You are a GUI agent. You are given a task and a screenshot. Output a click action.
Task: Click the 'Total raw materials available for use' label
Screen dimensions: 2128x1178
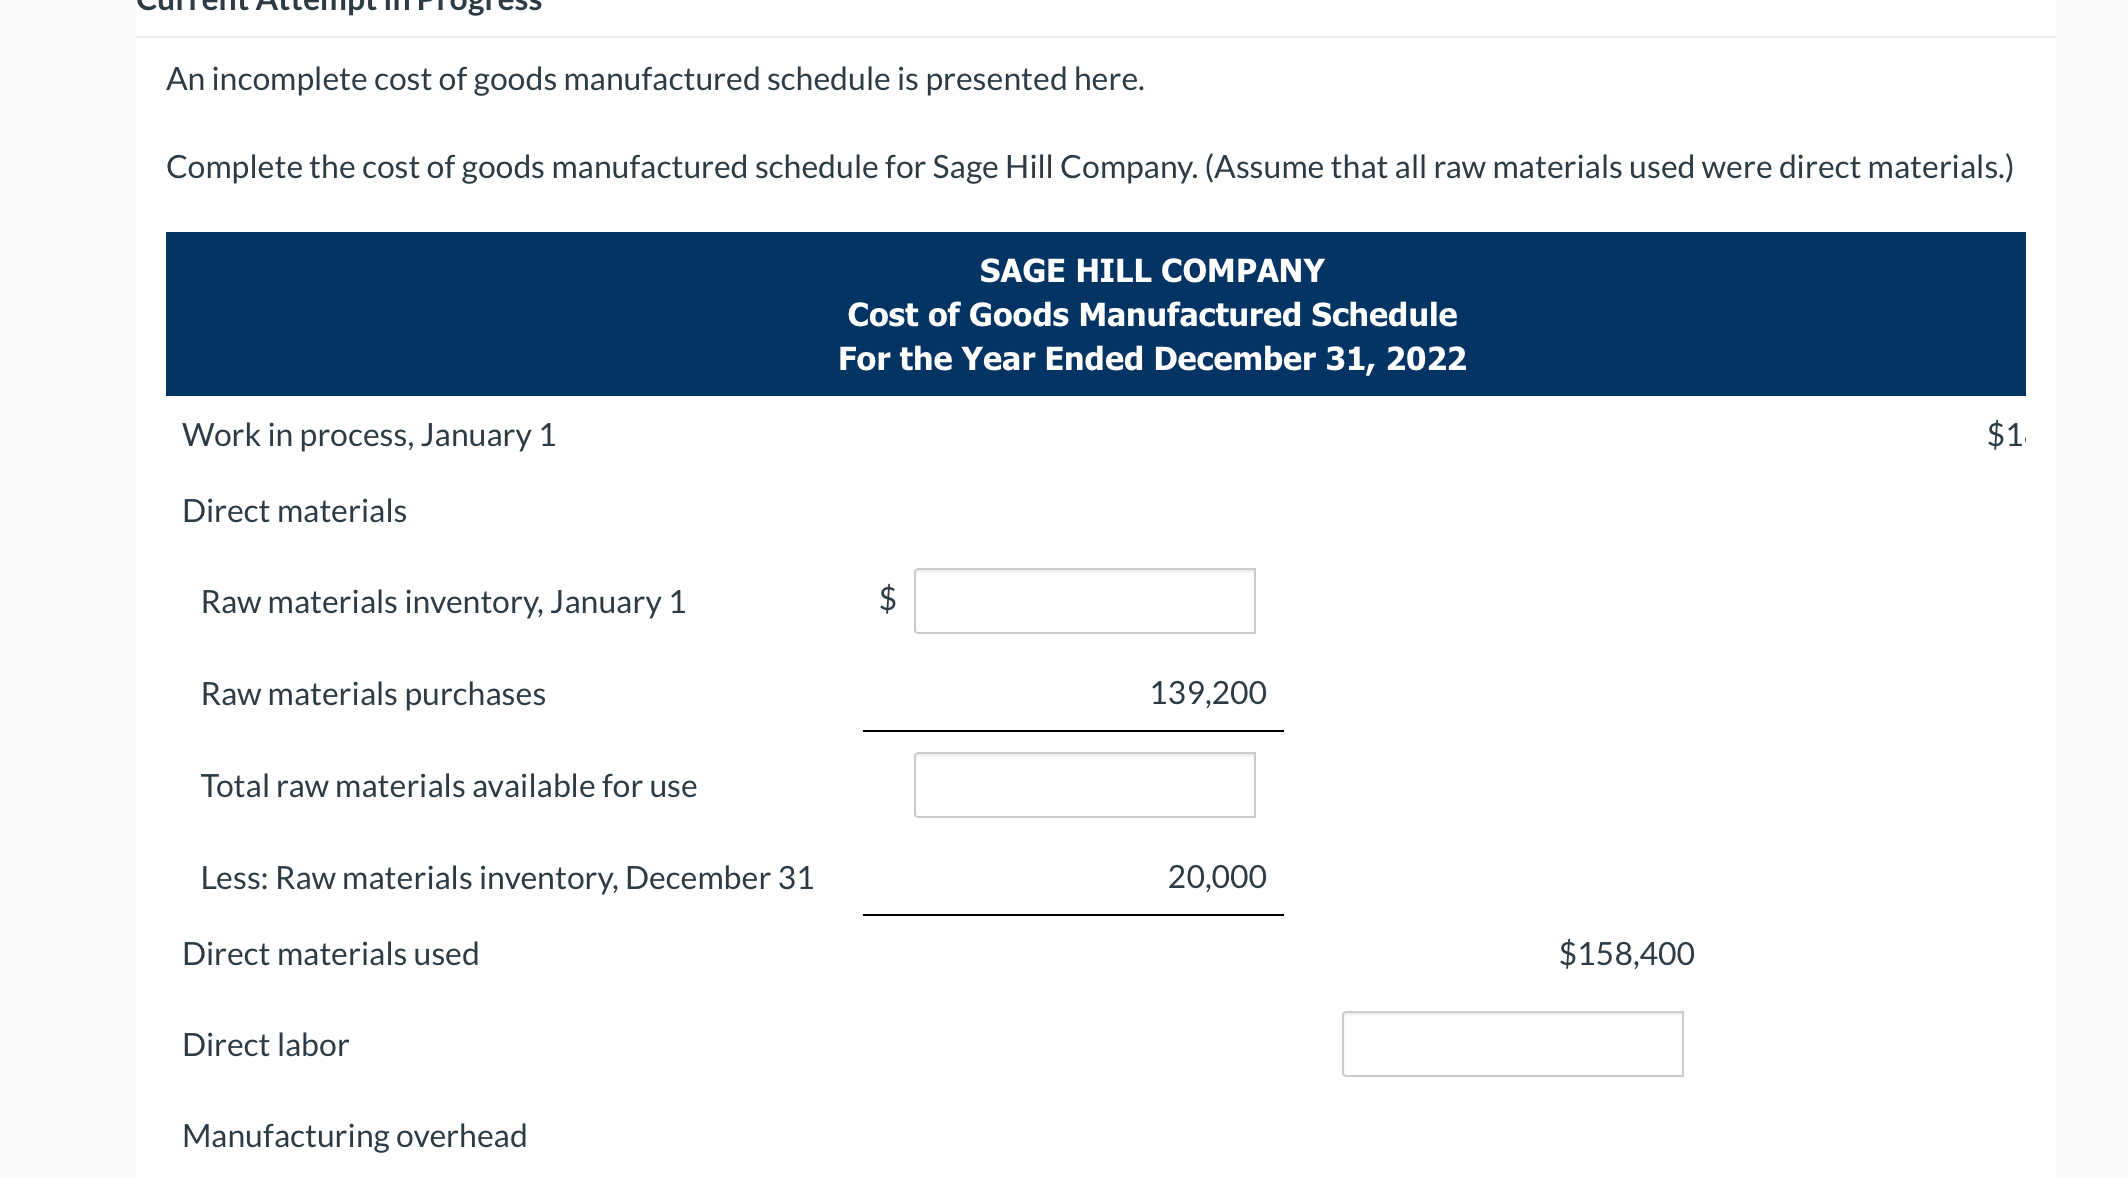[x=449, y=786]
